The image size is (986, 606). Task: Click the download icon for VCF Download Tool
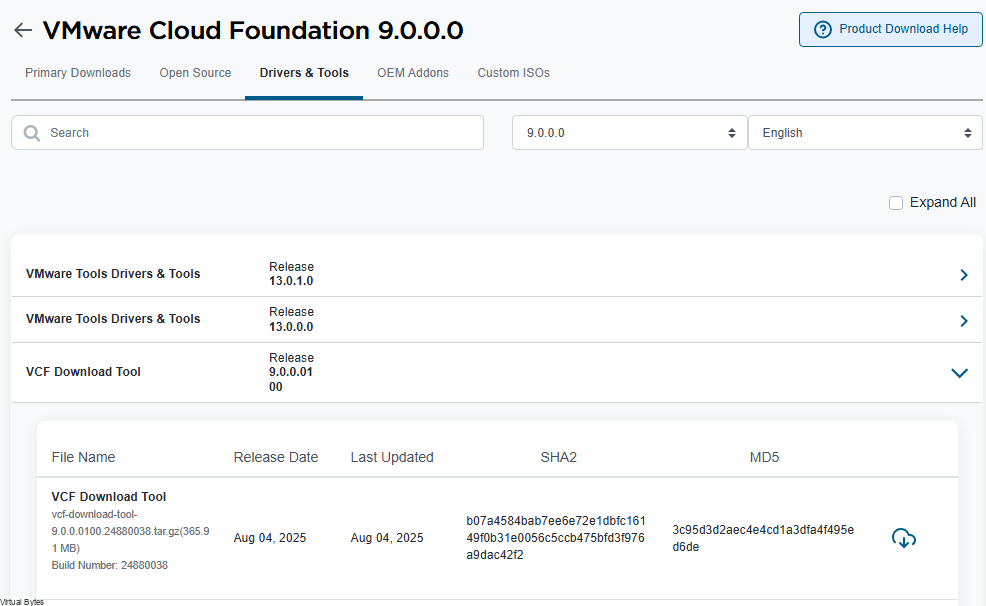click(x=903, y=537)
